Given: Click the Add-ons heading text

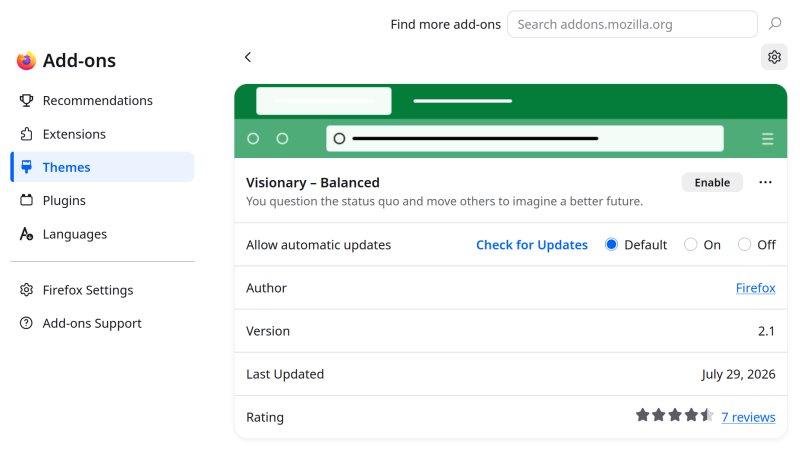Looking at the screenshot, I should click(79, 60).
